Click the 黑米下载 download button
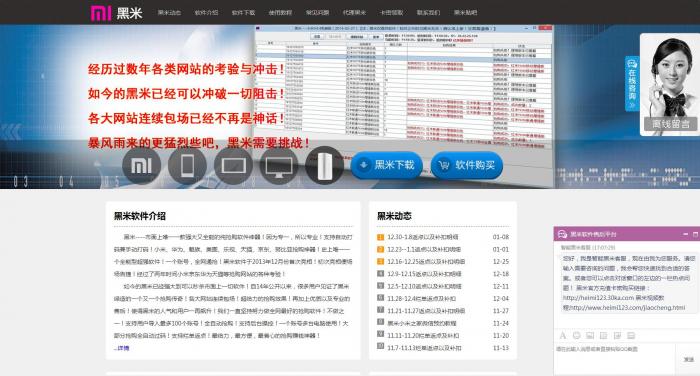 click(387, 165)
